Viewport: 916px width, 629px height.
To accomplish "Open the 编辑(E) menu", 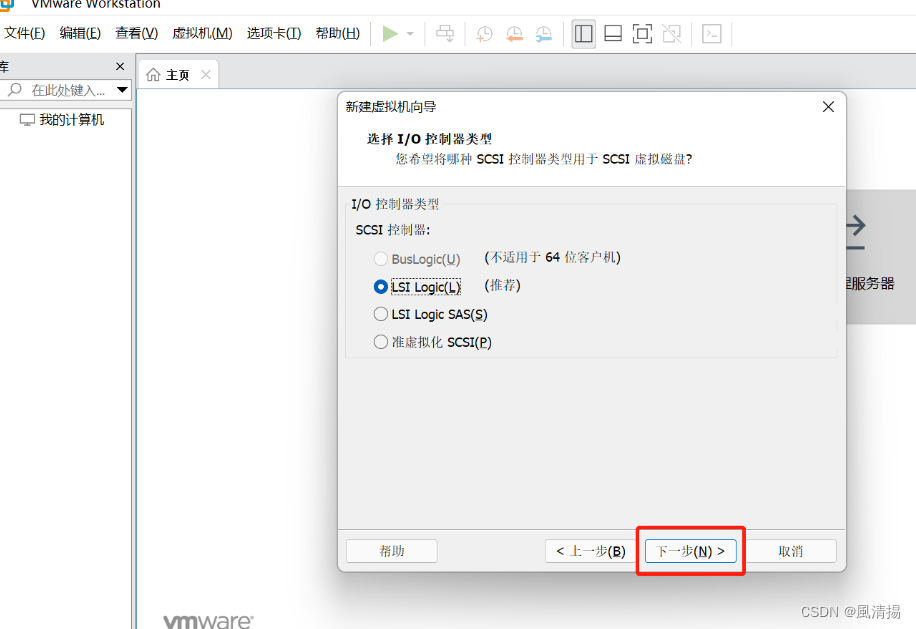I will click(80, 33).
